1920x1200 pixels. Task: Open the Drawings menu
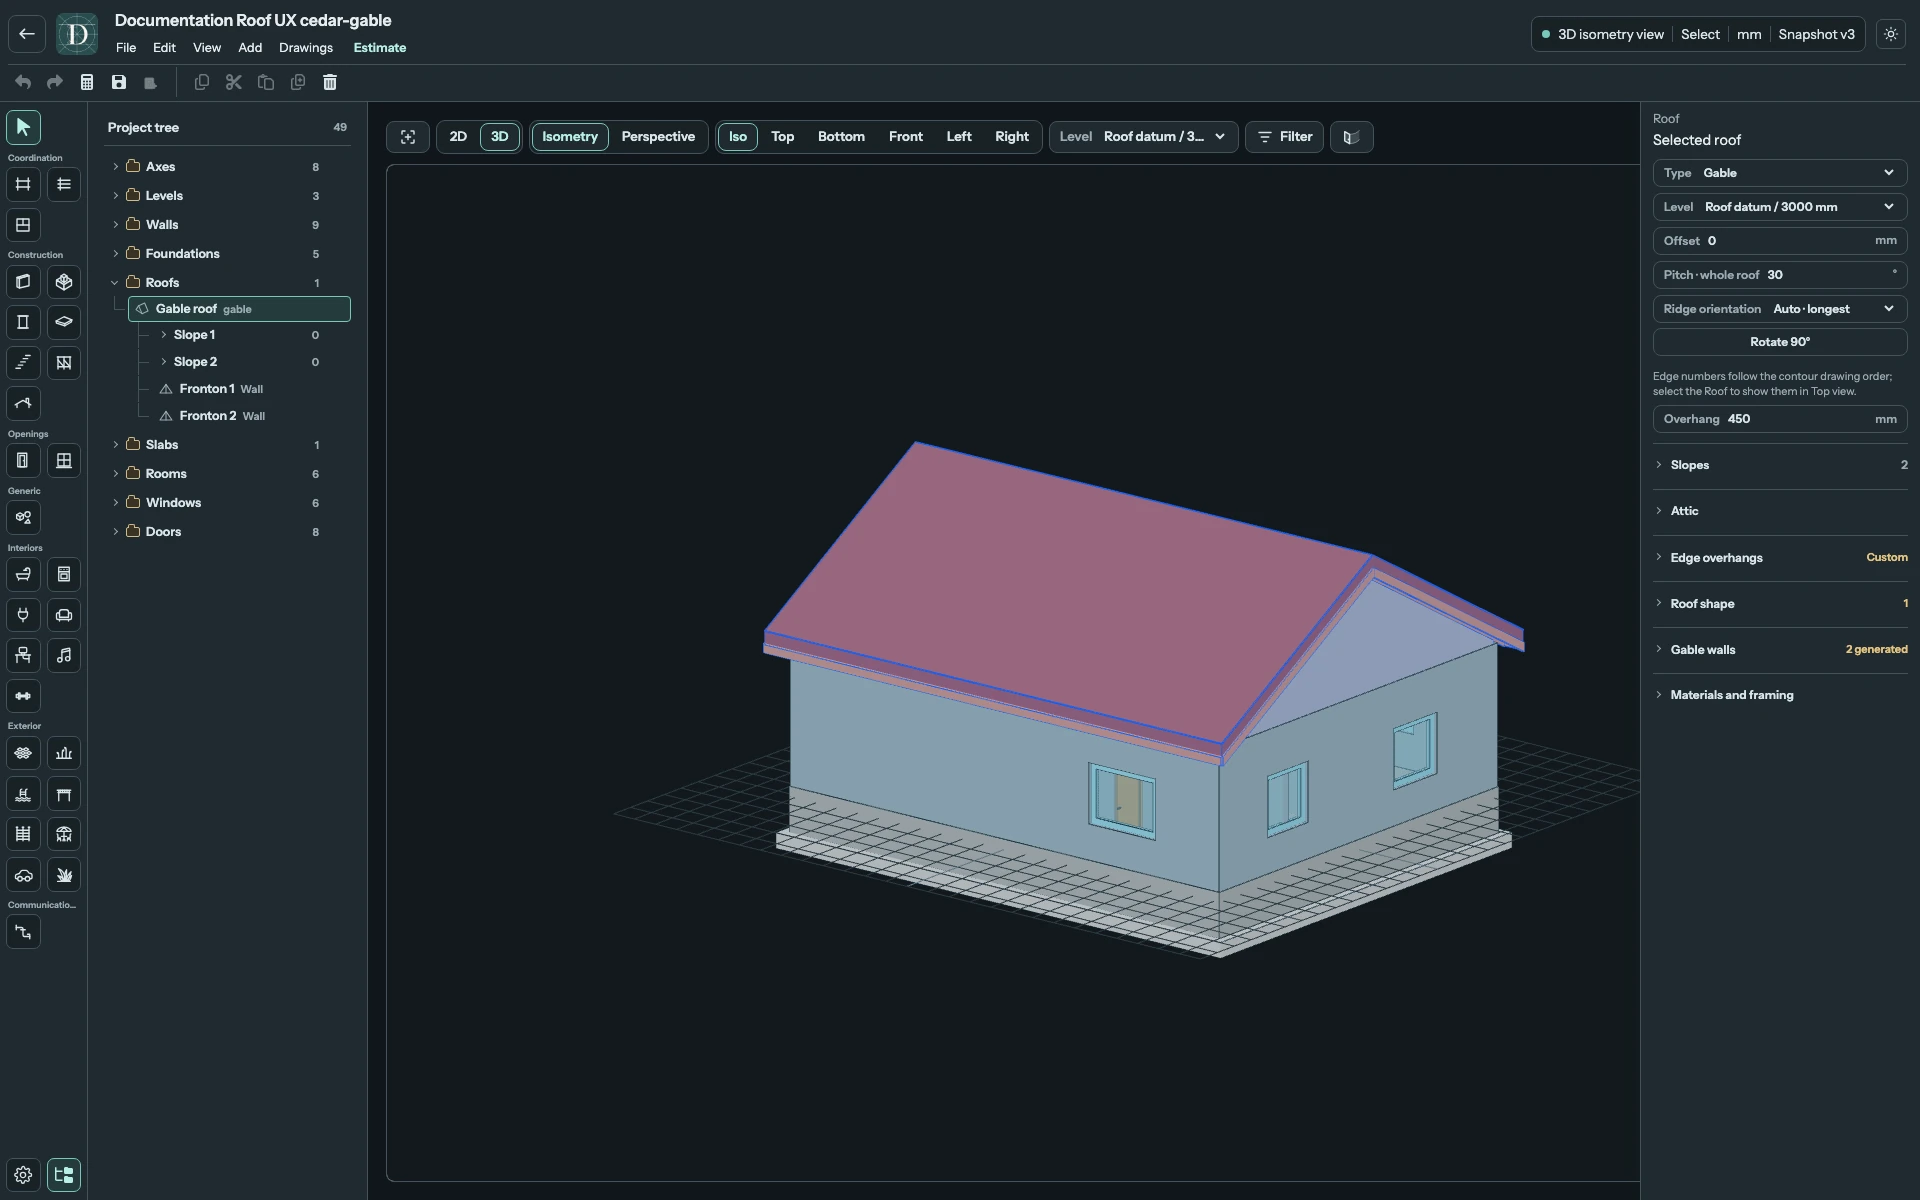point(305,48)
